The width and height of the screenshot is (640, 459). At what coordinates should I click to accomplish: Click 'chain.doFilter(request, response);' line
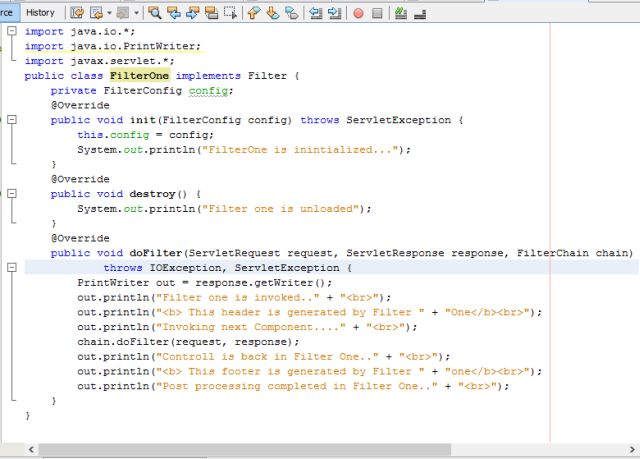pyautogui.click(x=188, y=342)
